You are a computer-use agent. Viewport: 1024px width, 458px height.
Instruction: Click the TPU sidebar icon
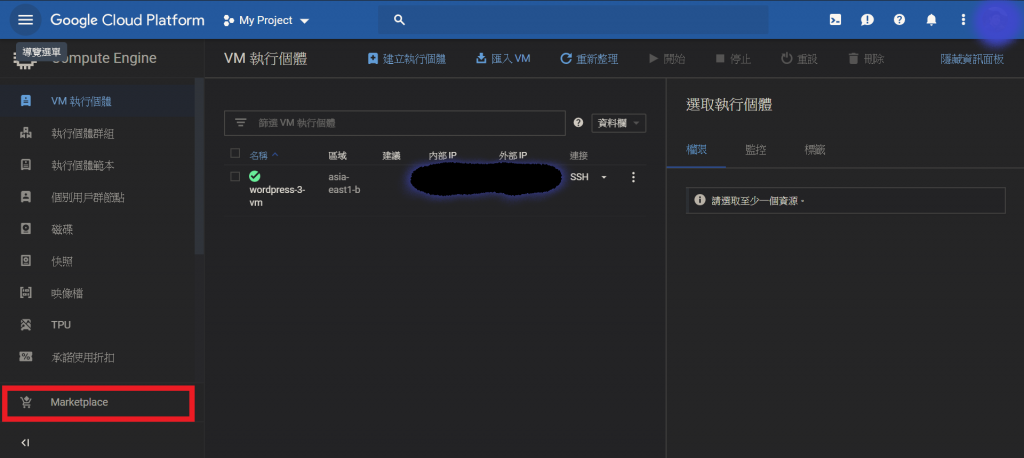25,325
